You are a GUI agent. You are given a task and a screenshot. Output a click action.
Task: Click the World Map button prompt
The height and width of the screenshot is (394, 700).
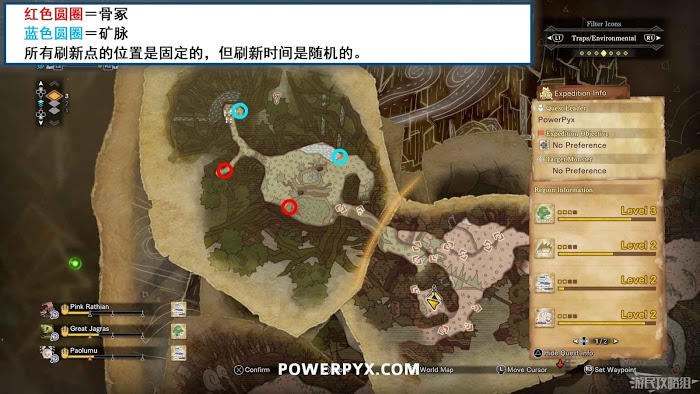point(436,370)
